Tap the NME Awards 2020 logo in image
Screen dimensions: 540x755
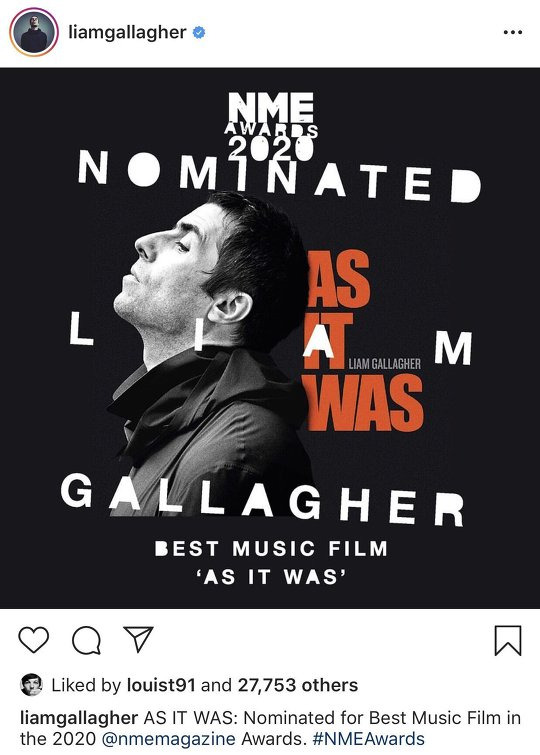tap(271, 126)
